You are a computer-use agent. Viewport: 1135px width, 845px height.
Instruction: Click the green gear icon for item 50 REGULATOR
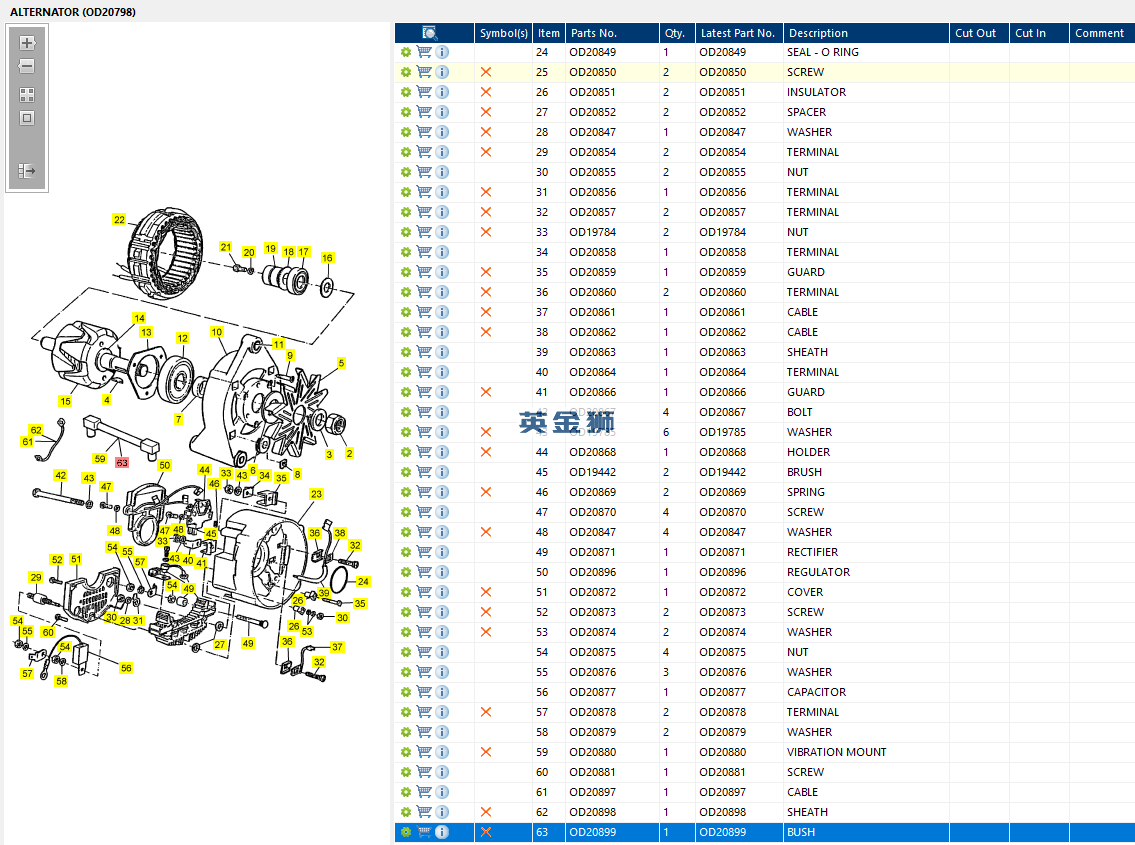pyautogui.click(x=406, y=572)
